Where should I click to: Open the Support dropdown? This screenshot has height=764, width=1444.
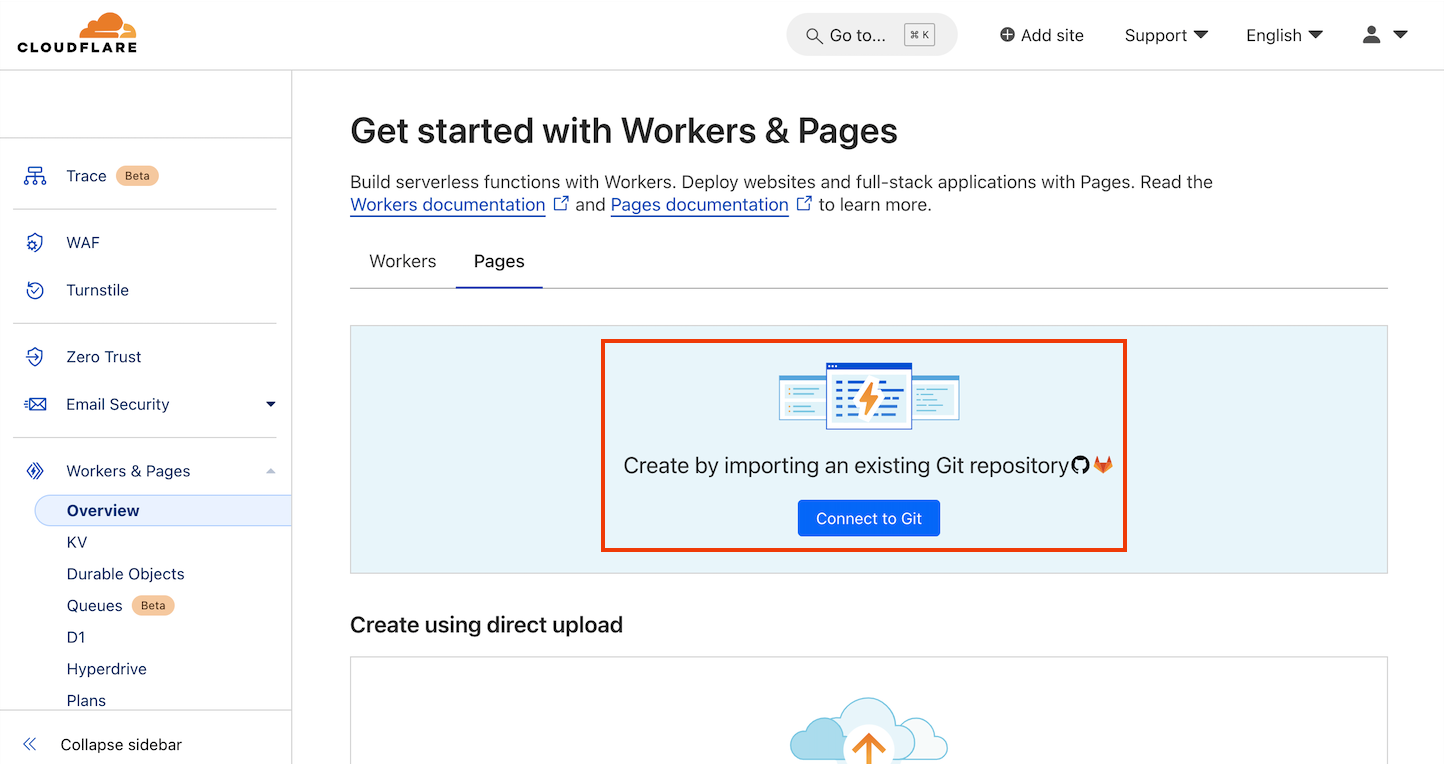tap(1166, 35)
